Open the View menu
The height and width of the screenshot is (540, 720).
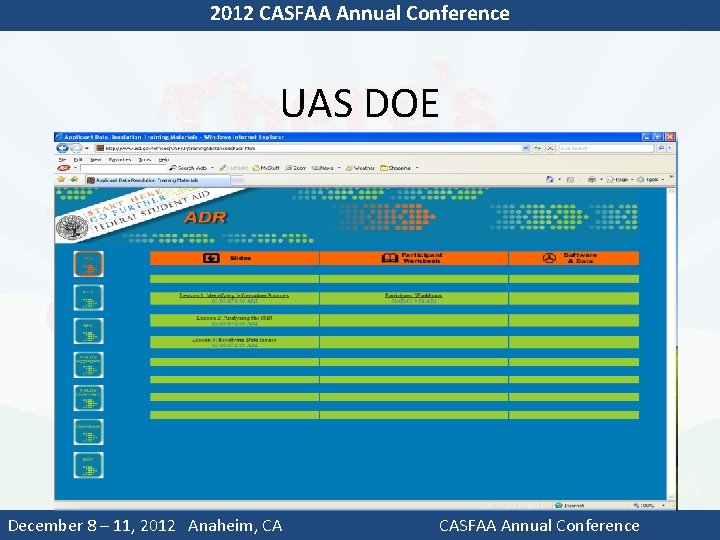click(x=96, y=160)
